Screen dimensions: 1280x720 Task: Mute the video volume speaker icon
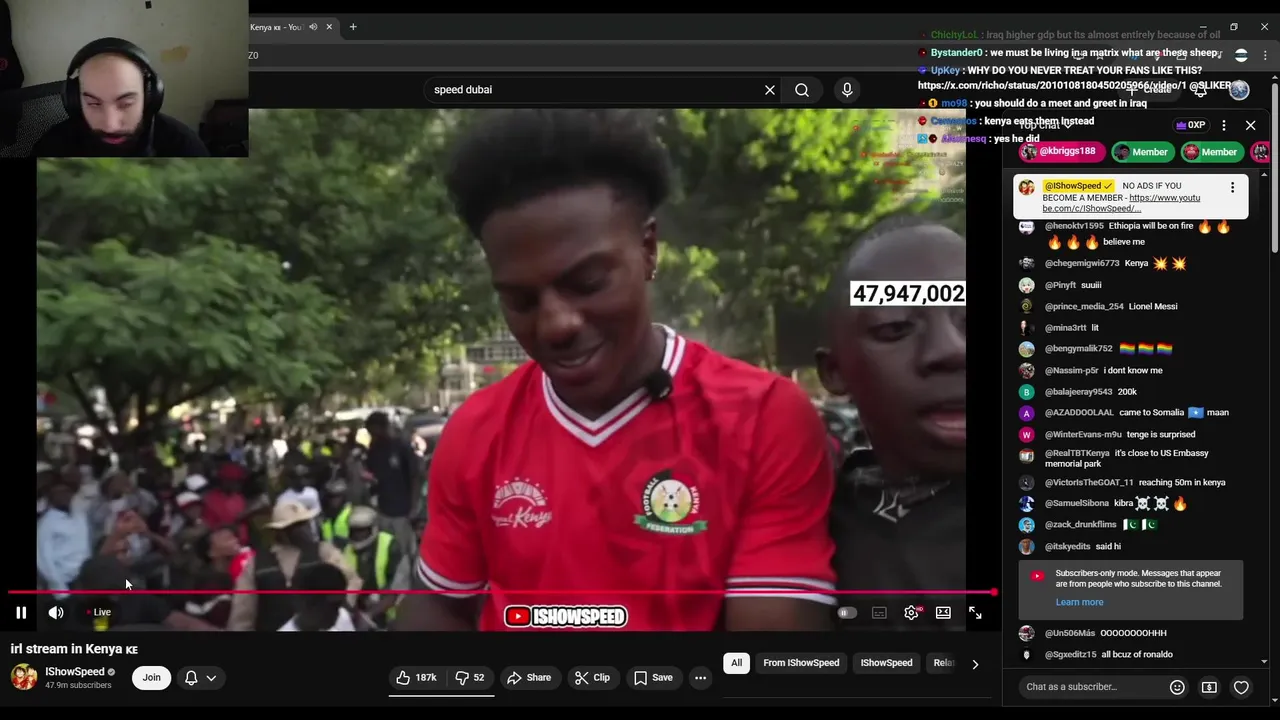56,613
